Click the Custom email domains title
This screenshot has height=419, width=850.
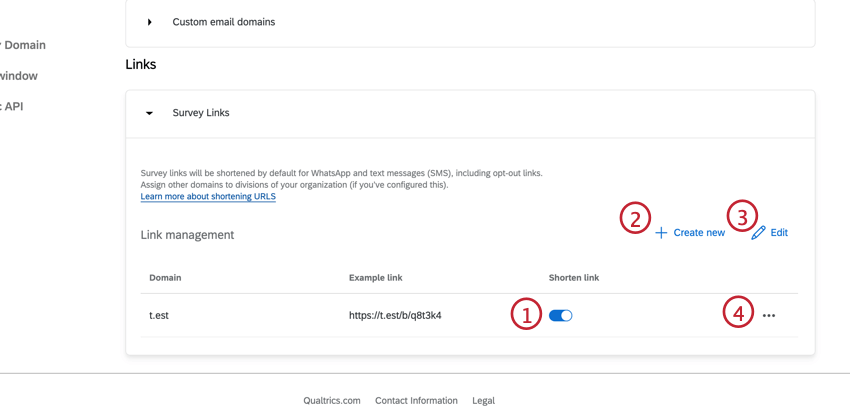pyautogui.click(x=223, y=22)
